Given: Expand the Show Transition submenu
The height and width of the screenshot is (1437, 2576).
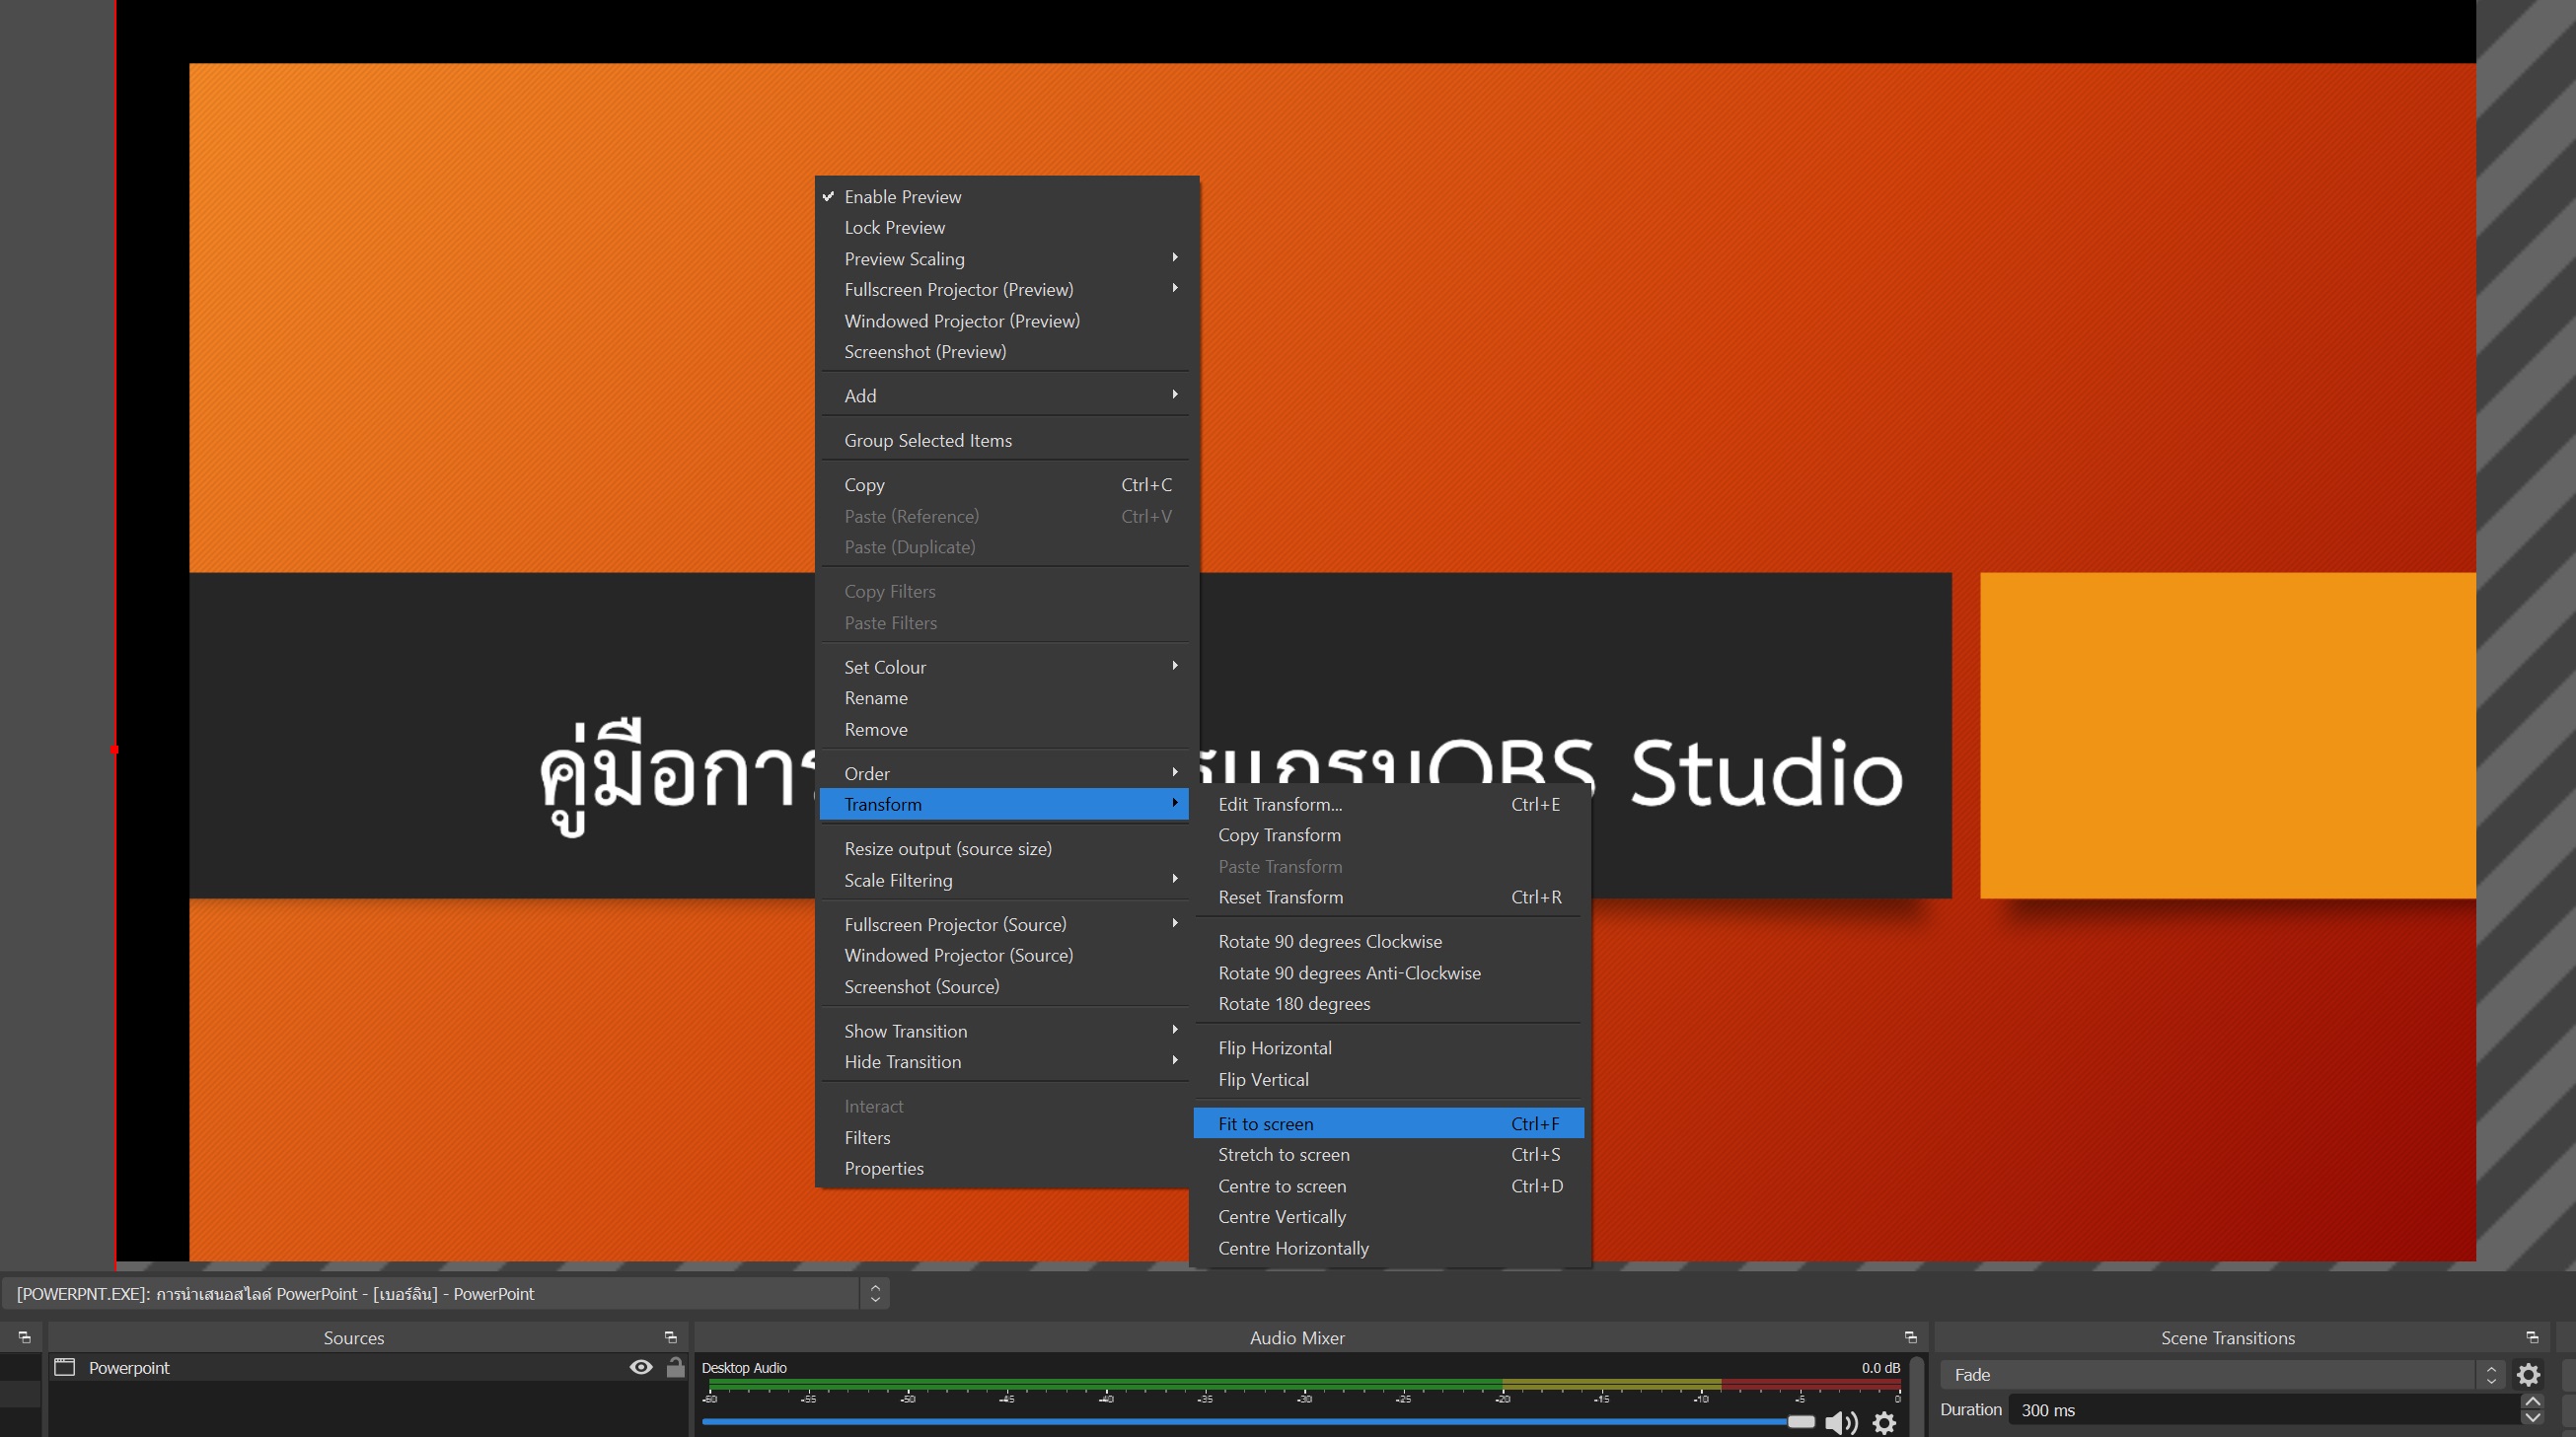Looking at the screenshot, I should pyautogui.click(x=1004, y=1032).
